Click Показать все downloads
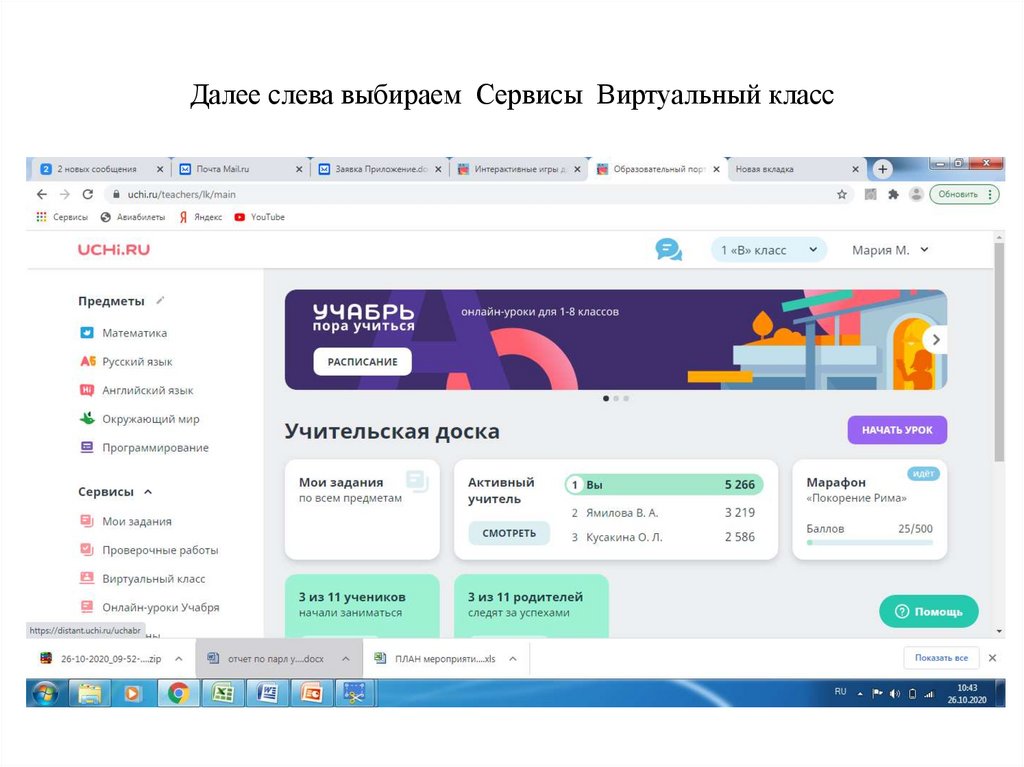 [x=941, y=658]
